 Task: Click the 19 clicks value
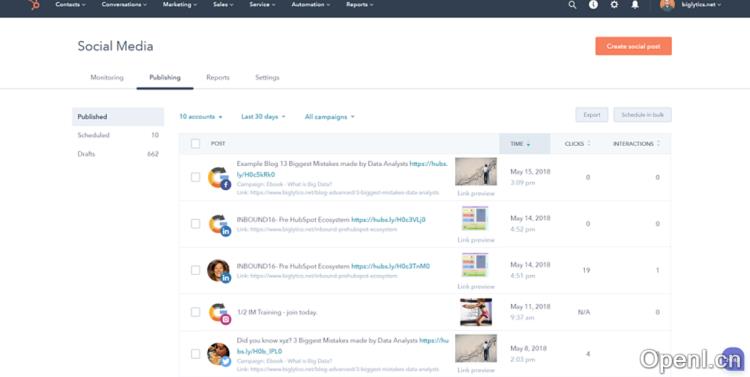point(586,270)
